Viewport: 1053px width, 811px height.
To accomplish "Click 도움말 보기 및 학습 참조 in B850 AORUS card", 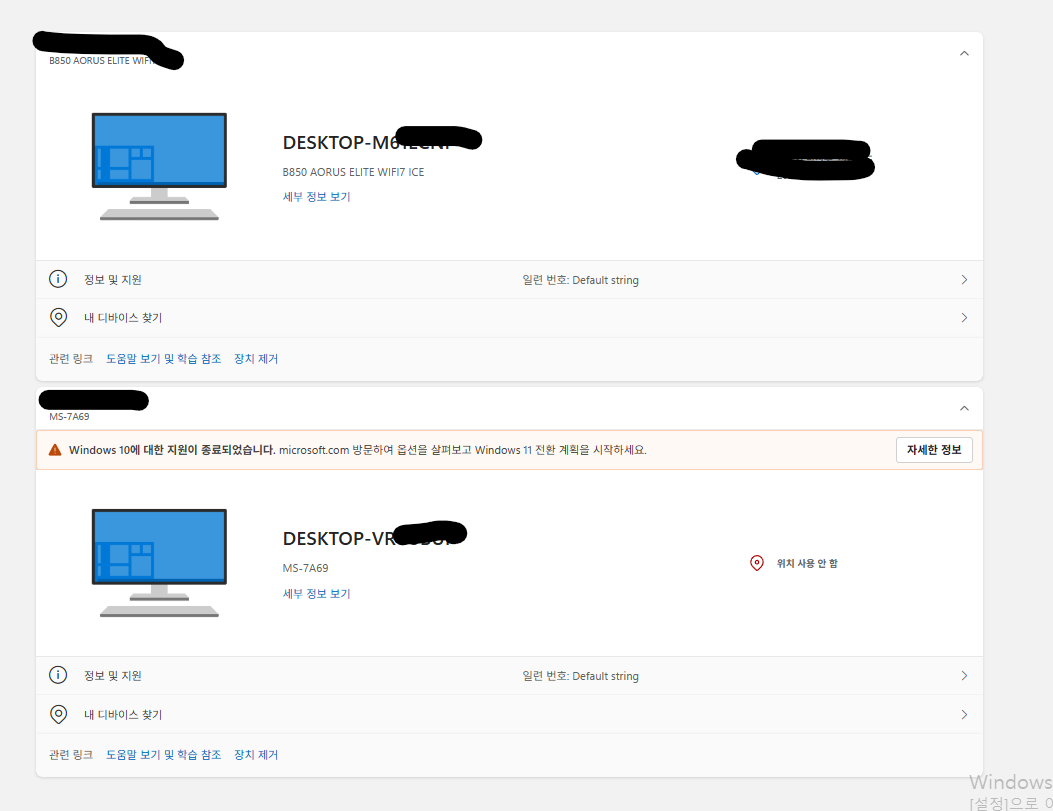I will tap(163, 359).
